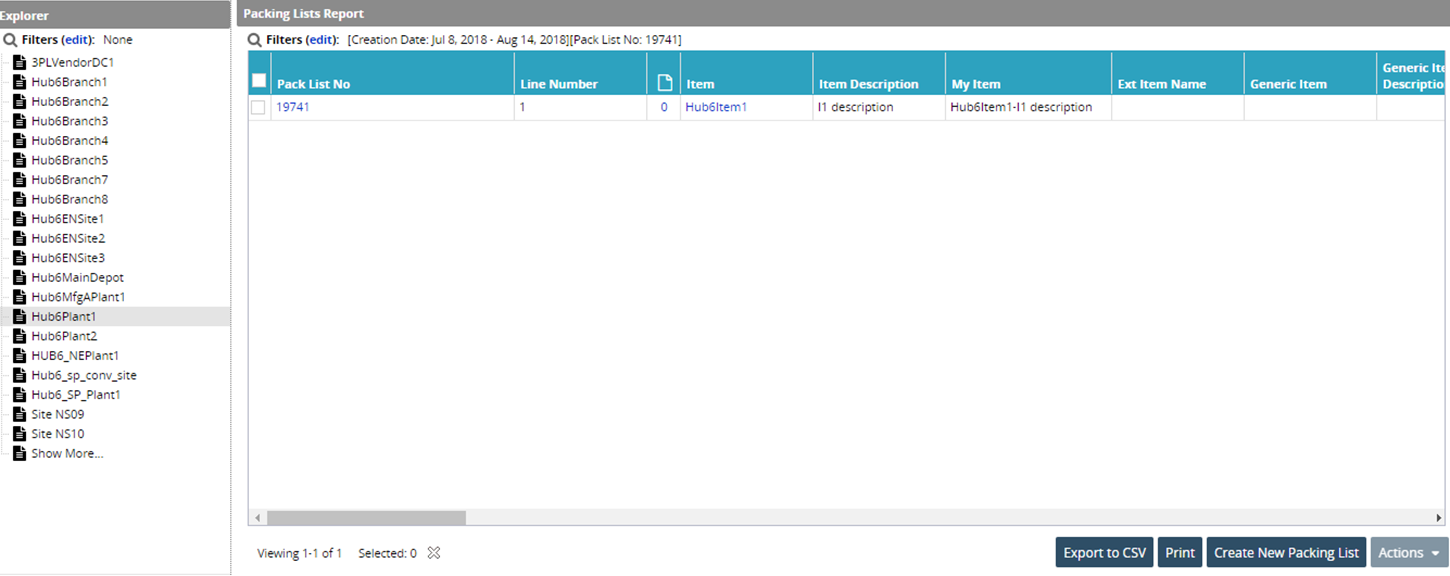Clear selection with the X icon

[434, 553]
